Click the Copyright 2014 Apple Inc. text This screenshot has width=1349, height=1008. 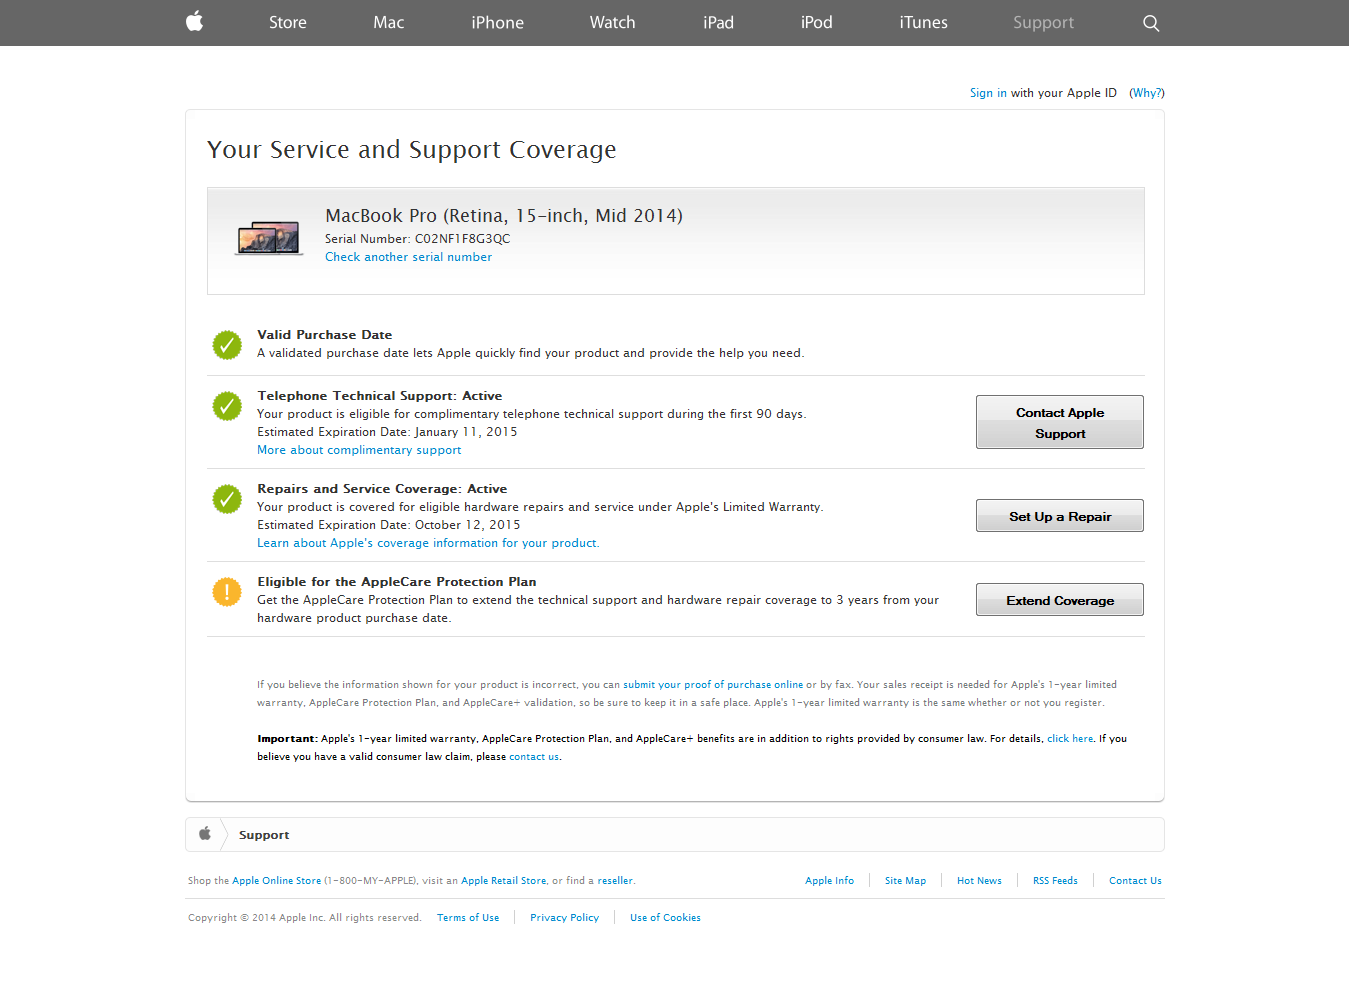[x=305, y=918]
